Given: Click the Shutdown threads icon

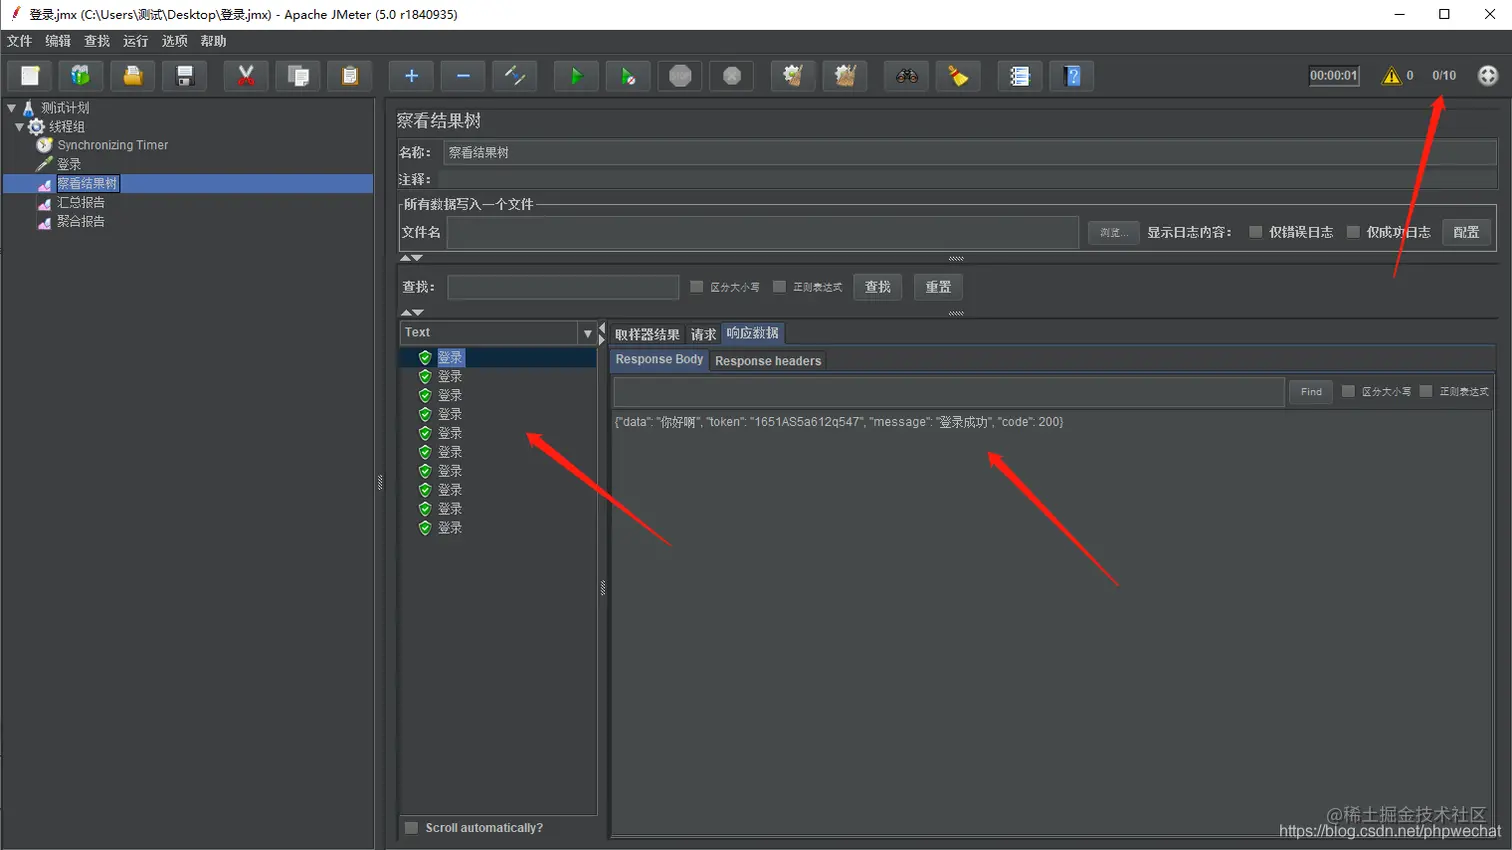Looking at the screenshot, I should pos(732,76).
